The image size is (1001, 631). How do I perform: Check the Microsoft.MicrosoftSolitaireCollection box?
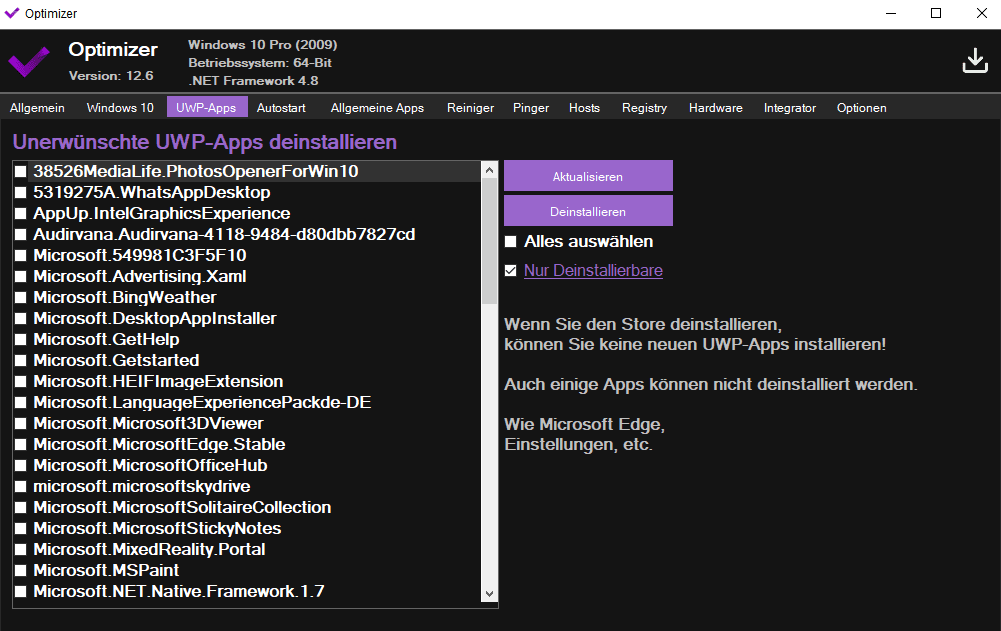point(20,508)
